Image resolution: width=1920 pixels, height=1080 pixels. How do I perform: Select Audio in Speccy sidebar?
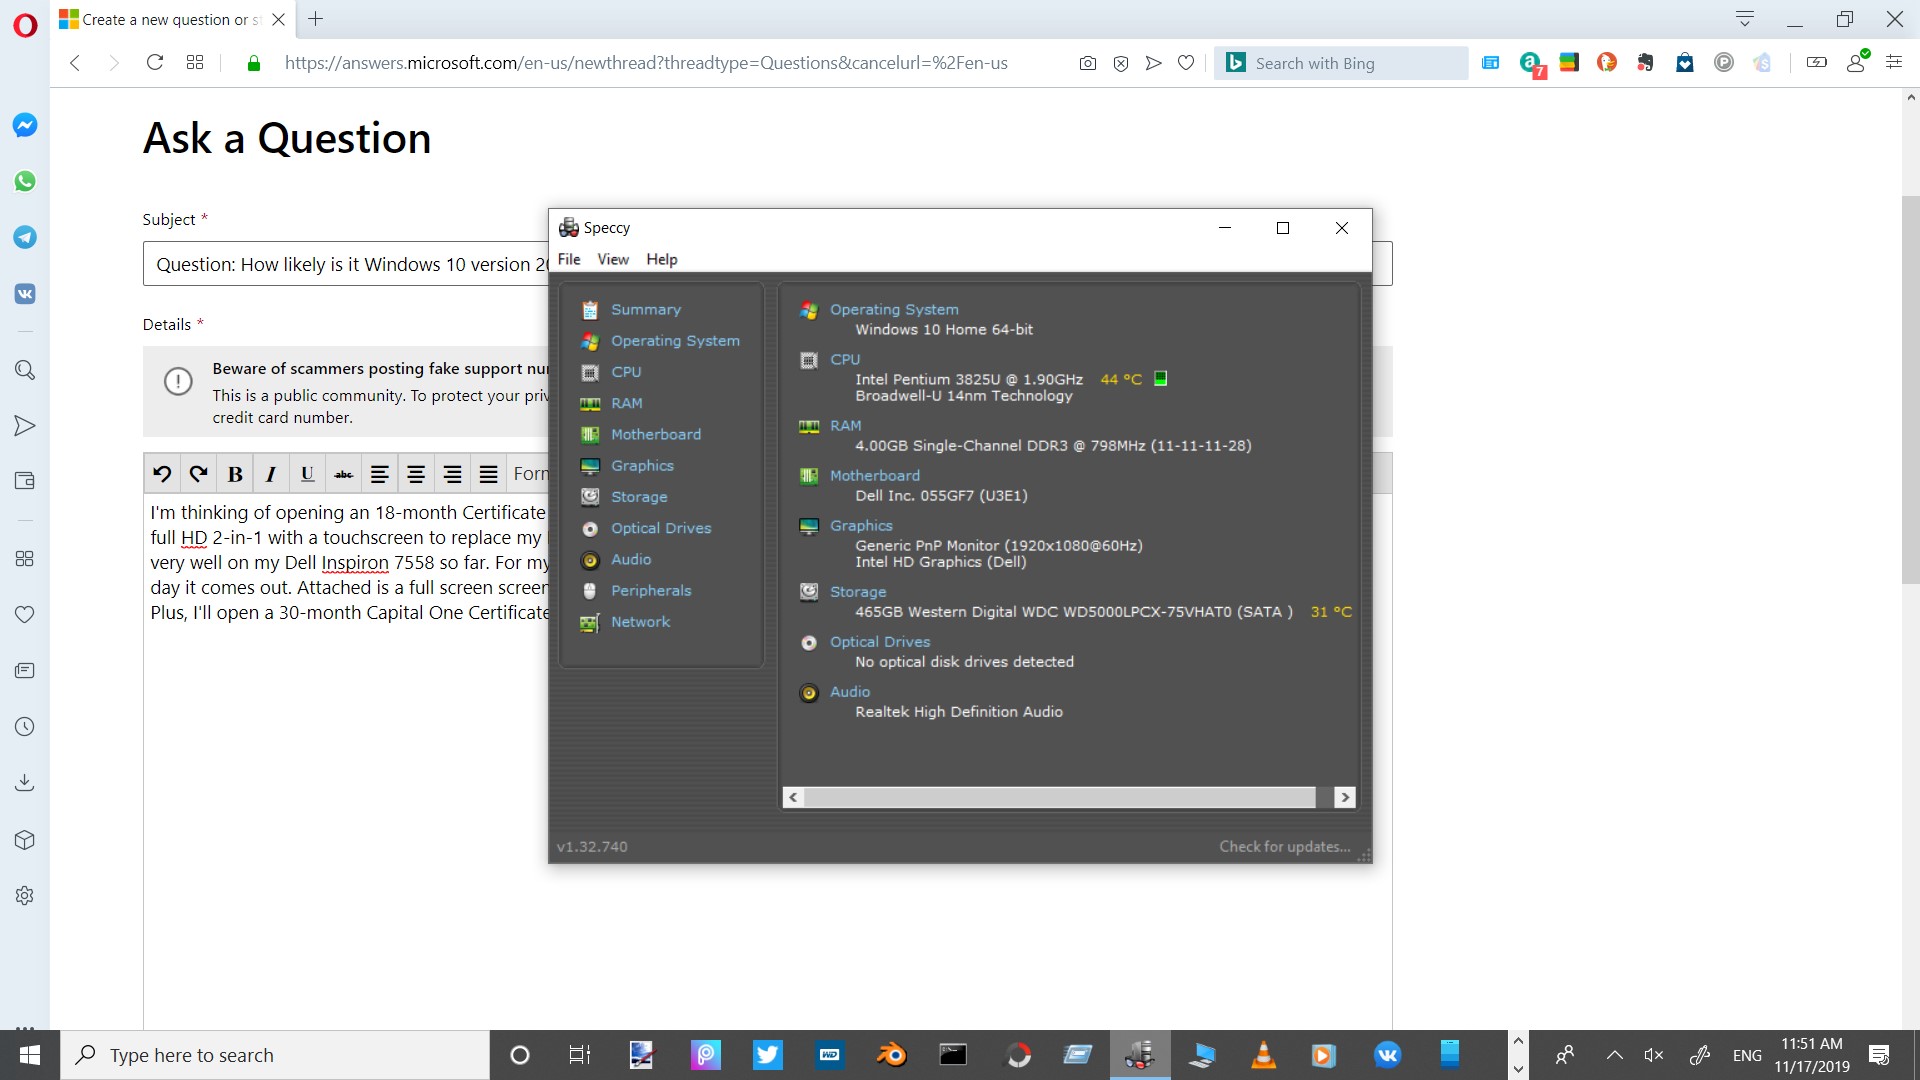point(631,559)
